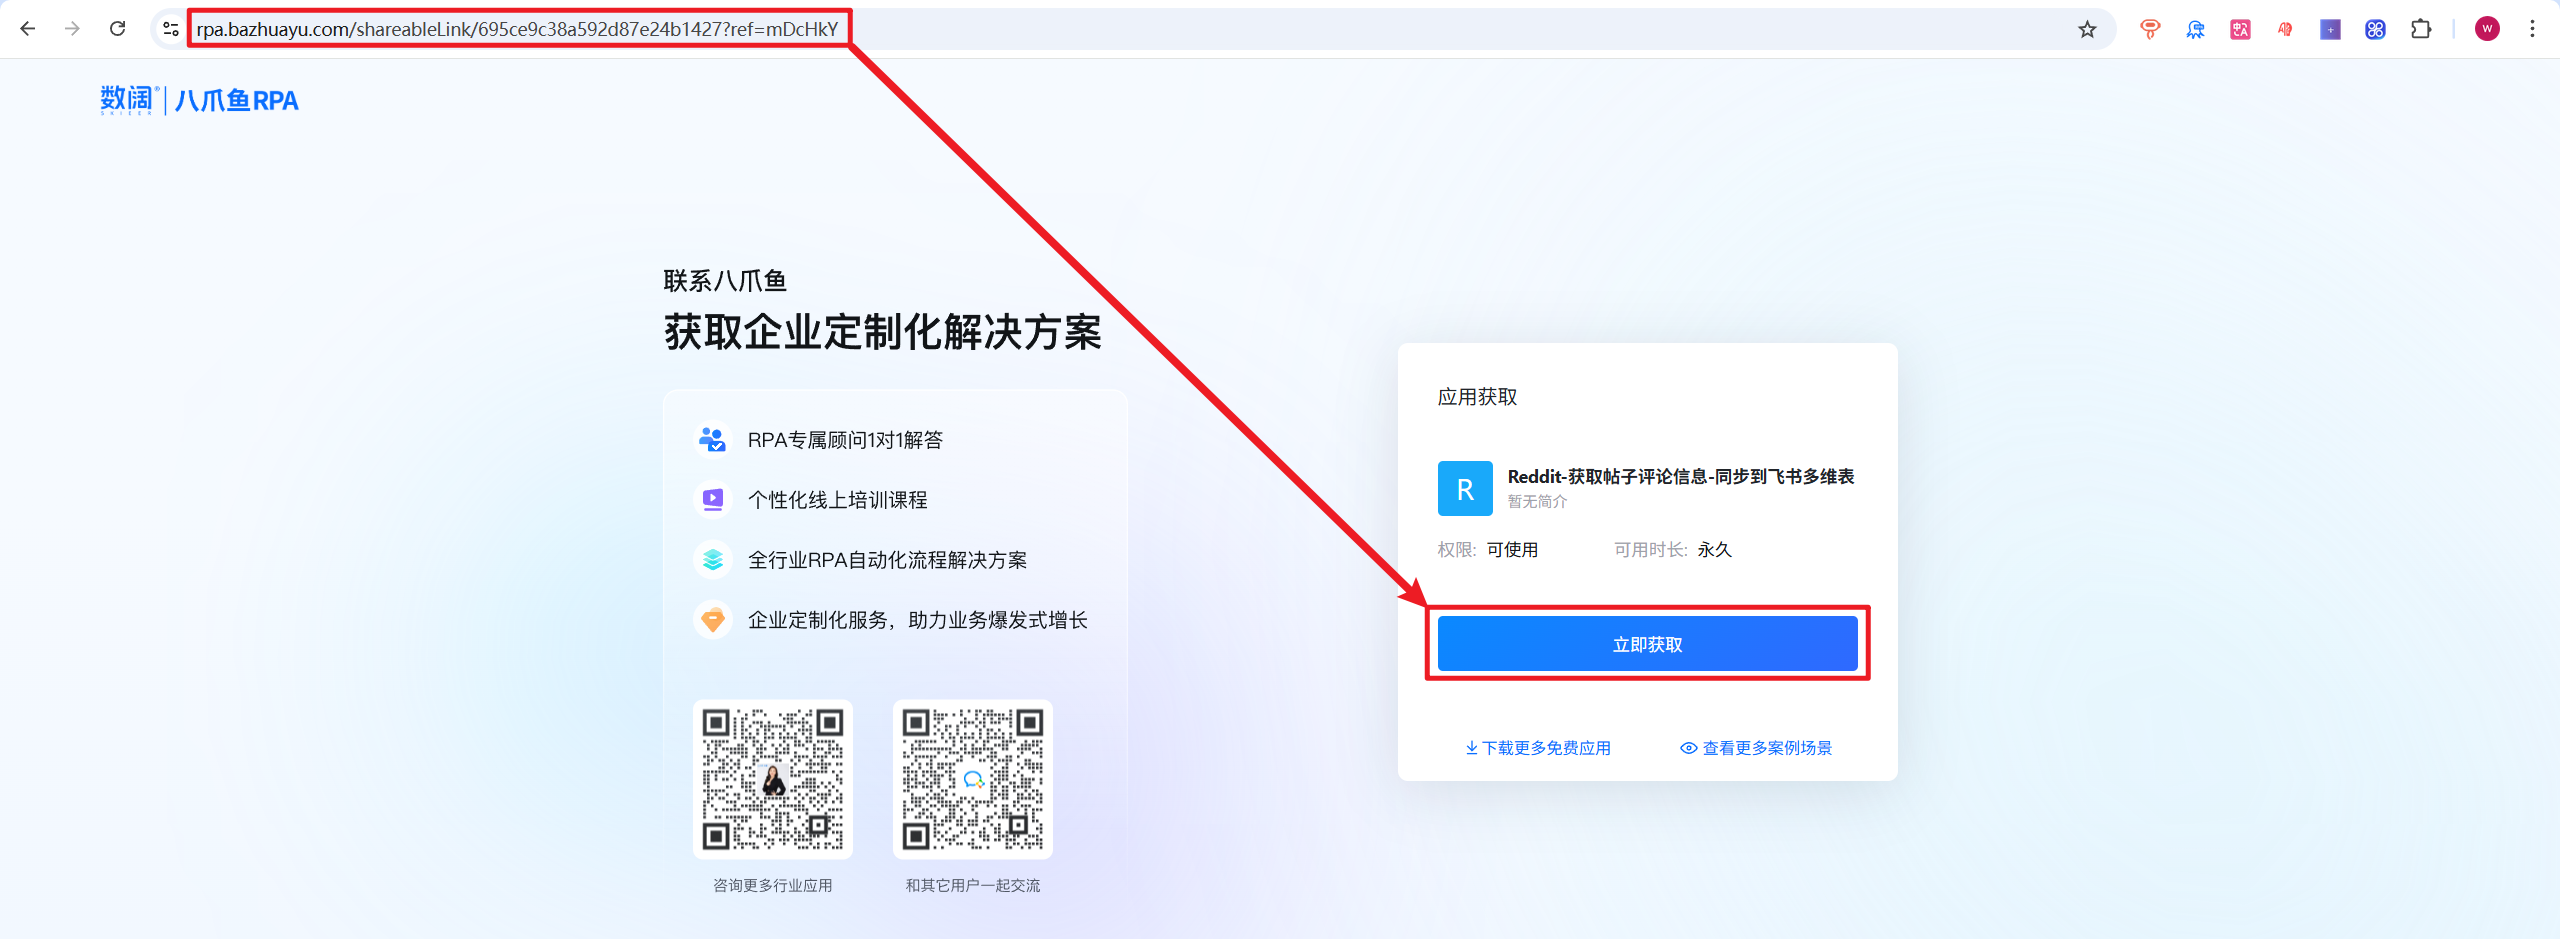
Task: Click the 咨询更多行业应用 caption
Action: pyautogui.click(x=773, y=885)
